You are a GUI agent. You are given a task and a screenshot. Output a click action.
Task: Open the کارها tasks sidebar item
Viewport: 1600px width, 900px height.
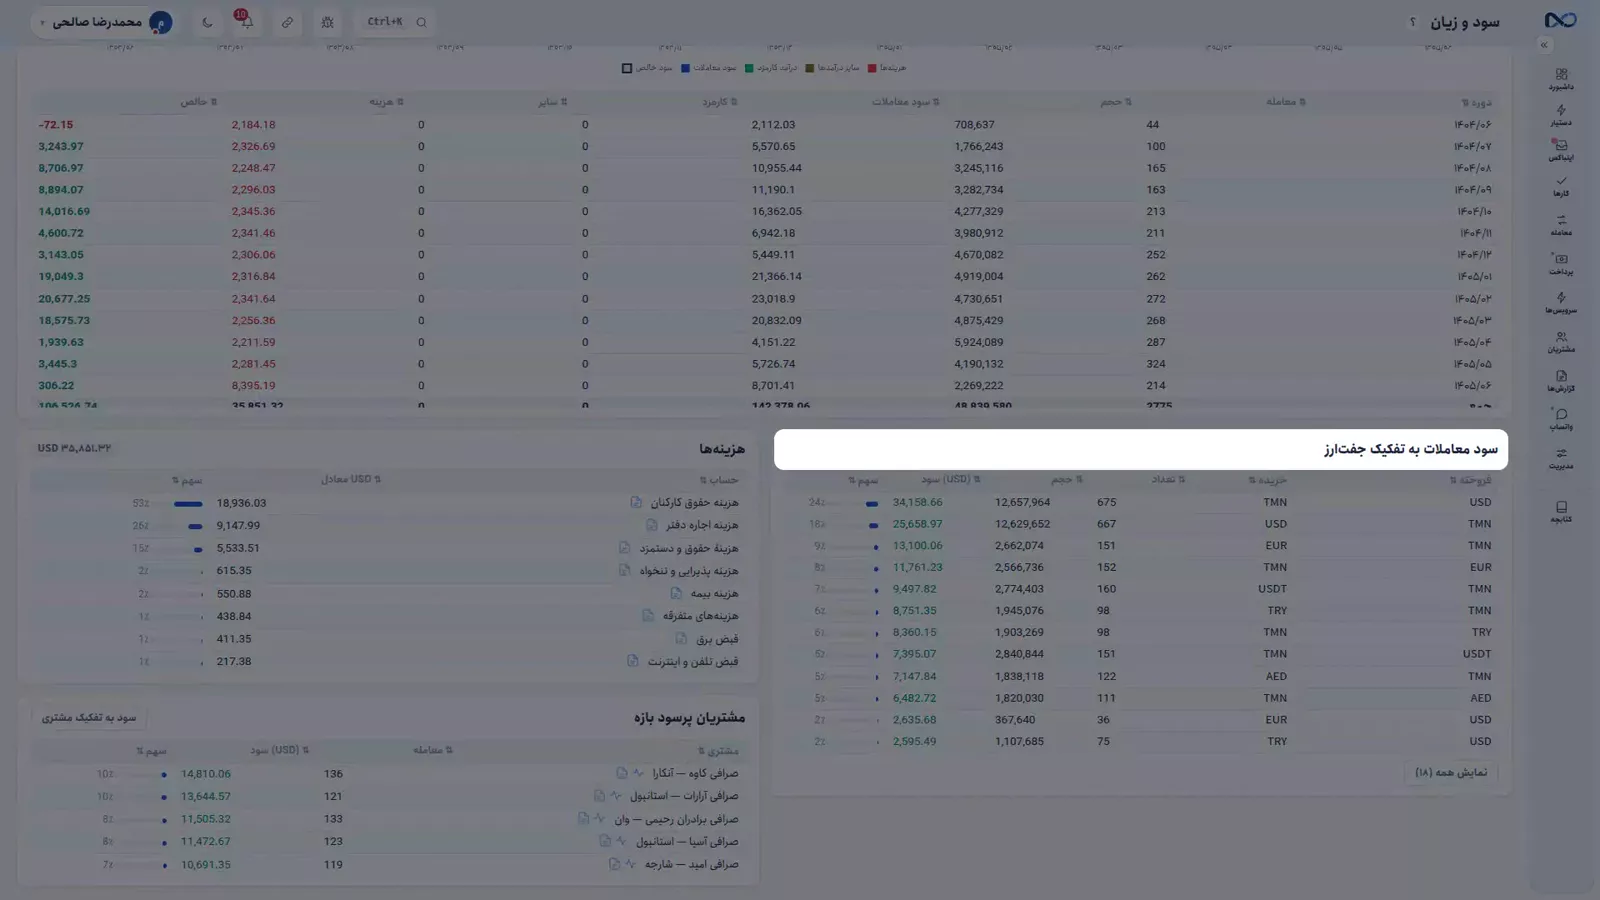[1561, 186]
